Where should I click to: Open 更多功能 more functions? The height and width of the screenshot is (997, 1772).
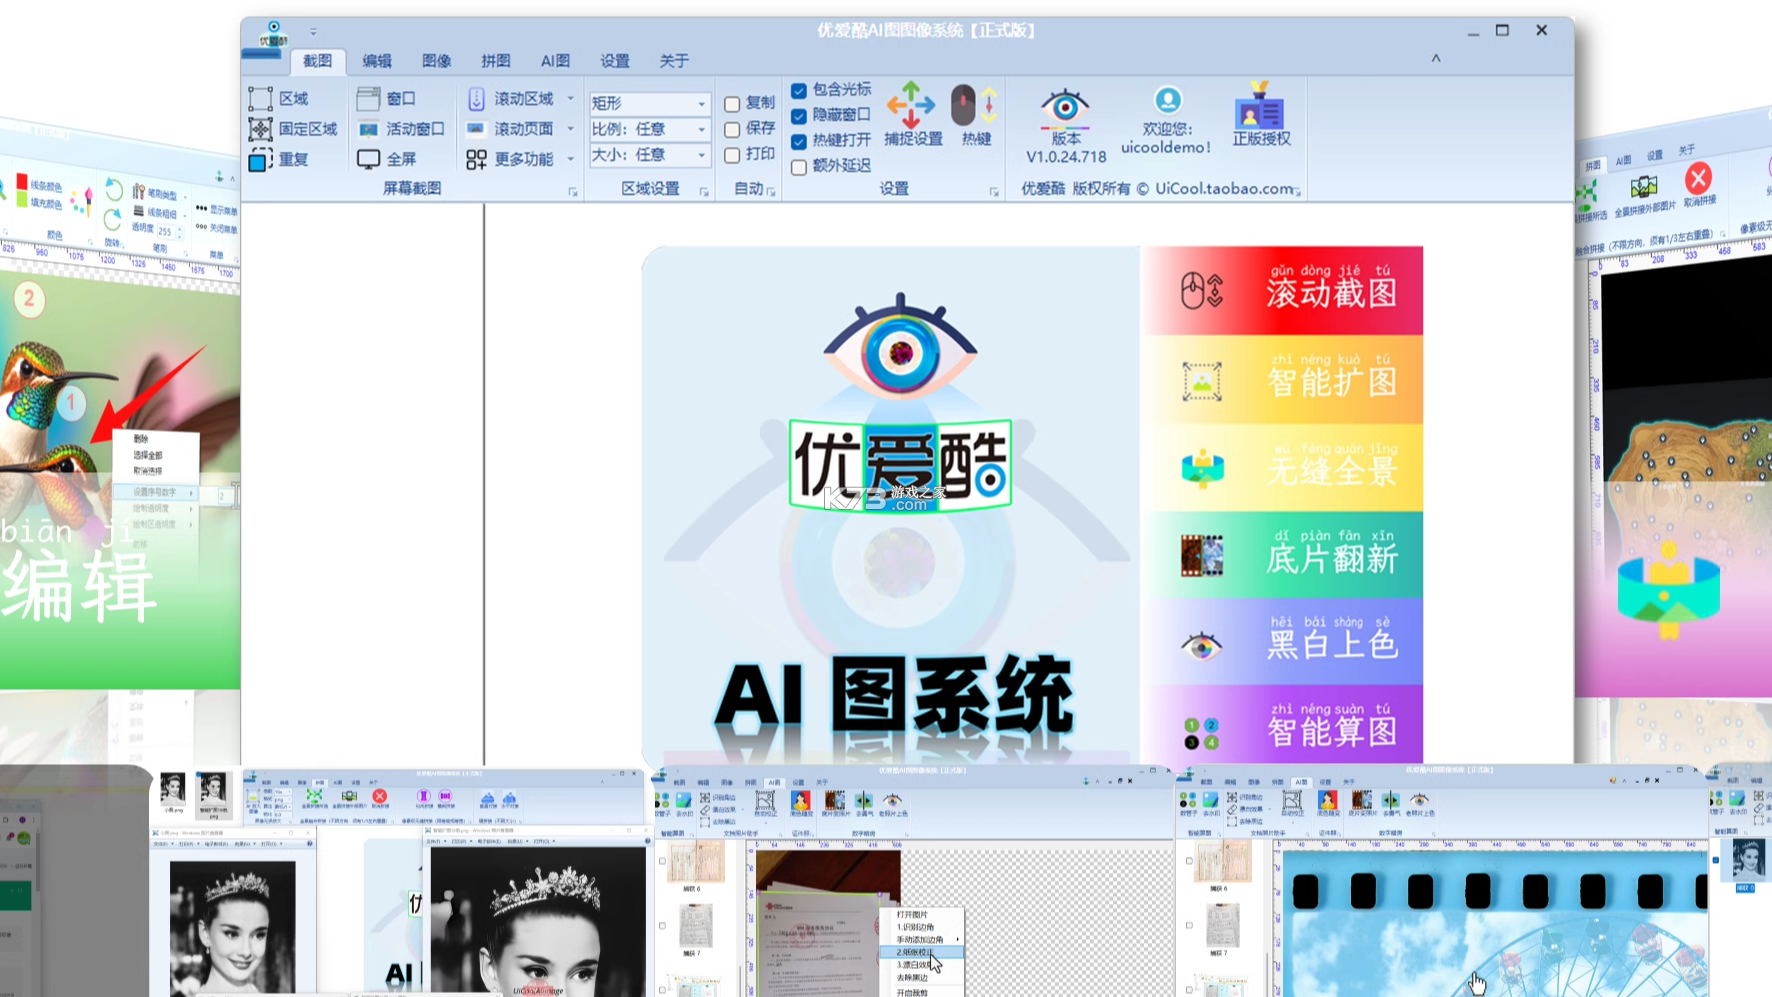[x=509, y=159]
